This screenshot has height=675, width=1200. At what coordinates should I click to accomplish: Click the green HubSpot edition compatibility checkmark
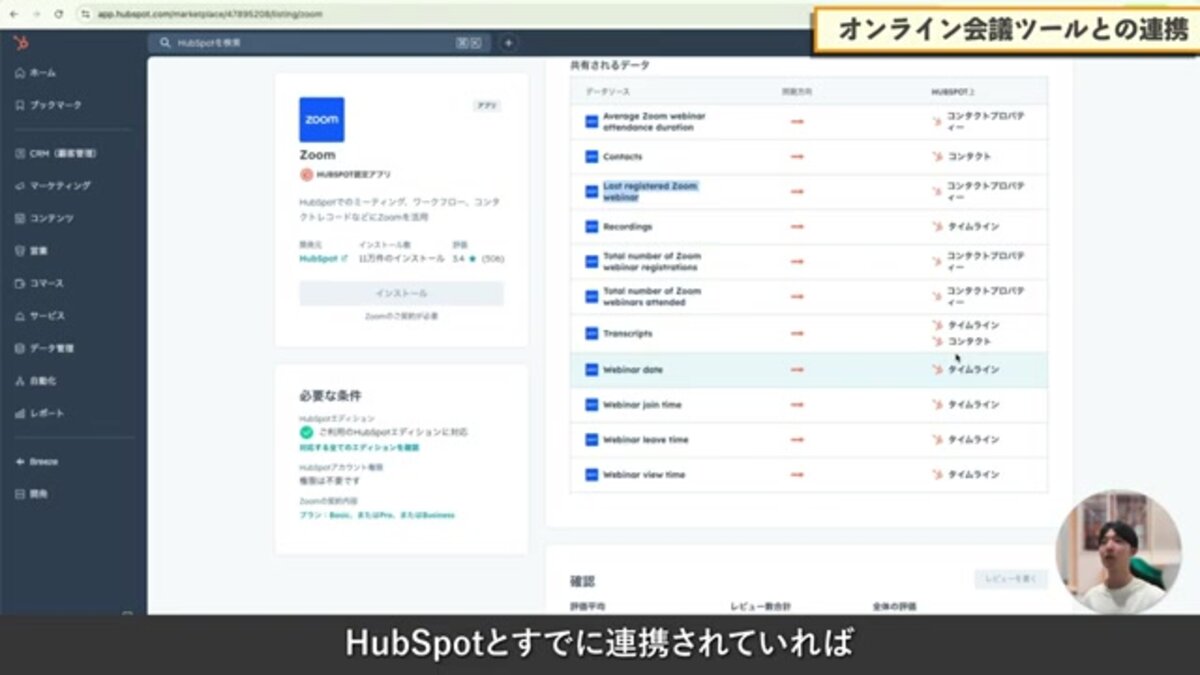click(x=307, y=432)
